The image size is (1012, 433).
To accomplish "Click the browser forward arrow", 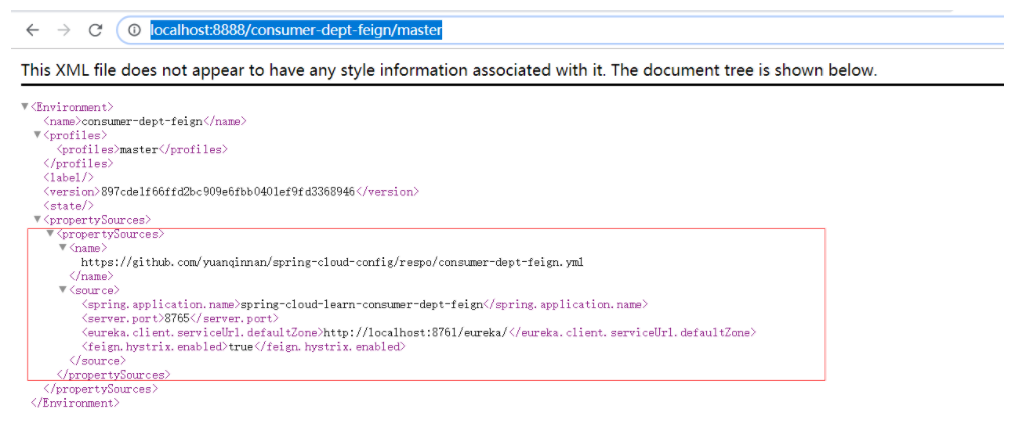I will click(63, 30).
